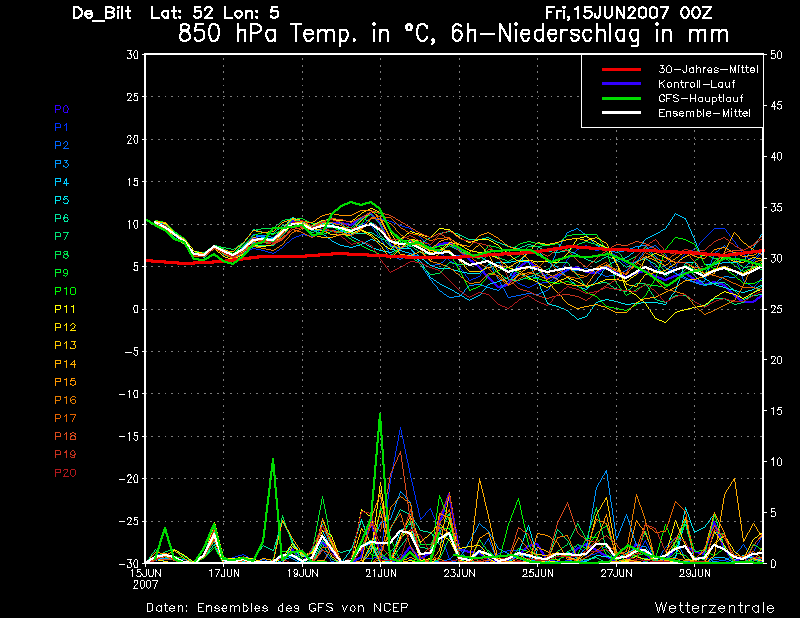Screen dimensions: 800x618
Task: Click the 50 value on the precipitation axis
Action: pos(776,55)
